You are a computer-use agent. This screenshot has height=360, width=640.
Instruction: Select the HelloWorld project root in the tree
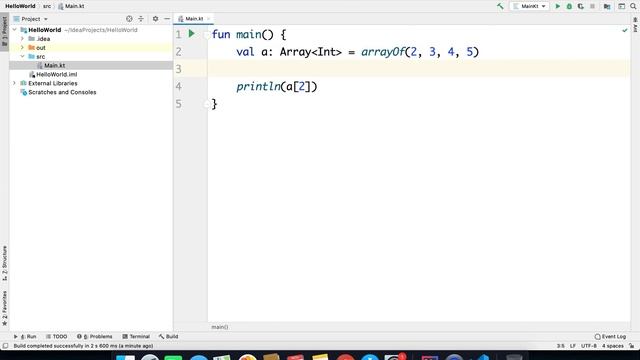44,30
